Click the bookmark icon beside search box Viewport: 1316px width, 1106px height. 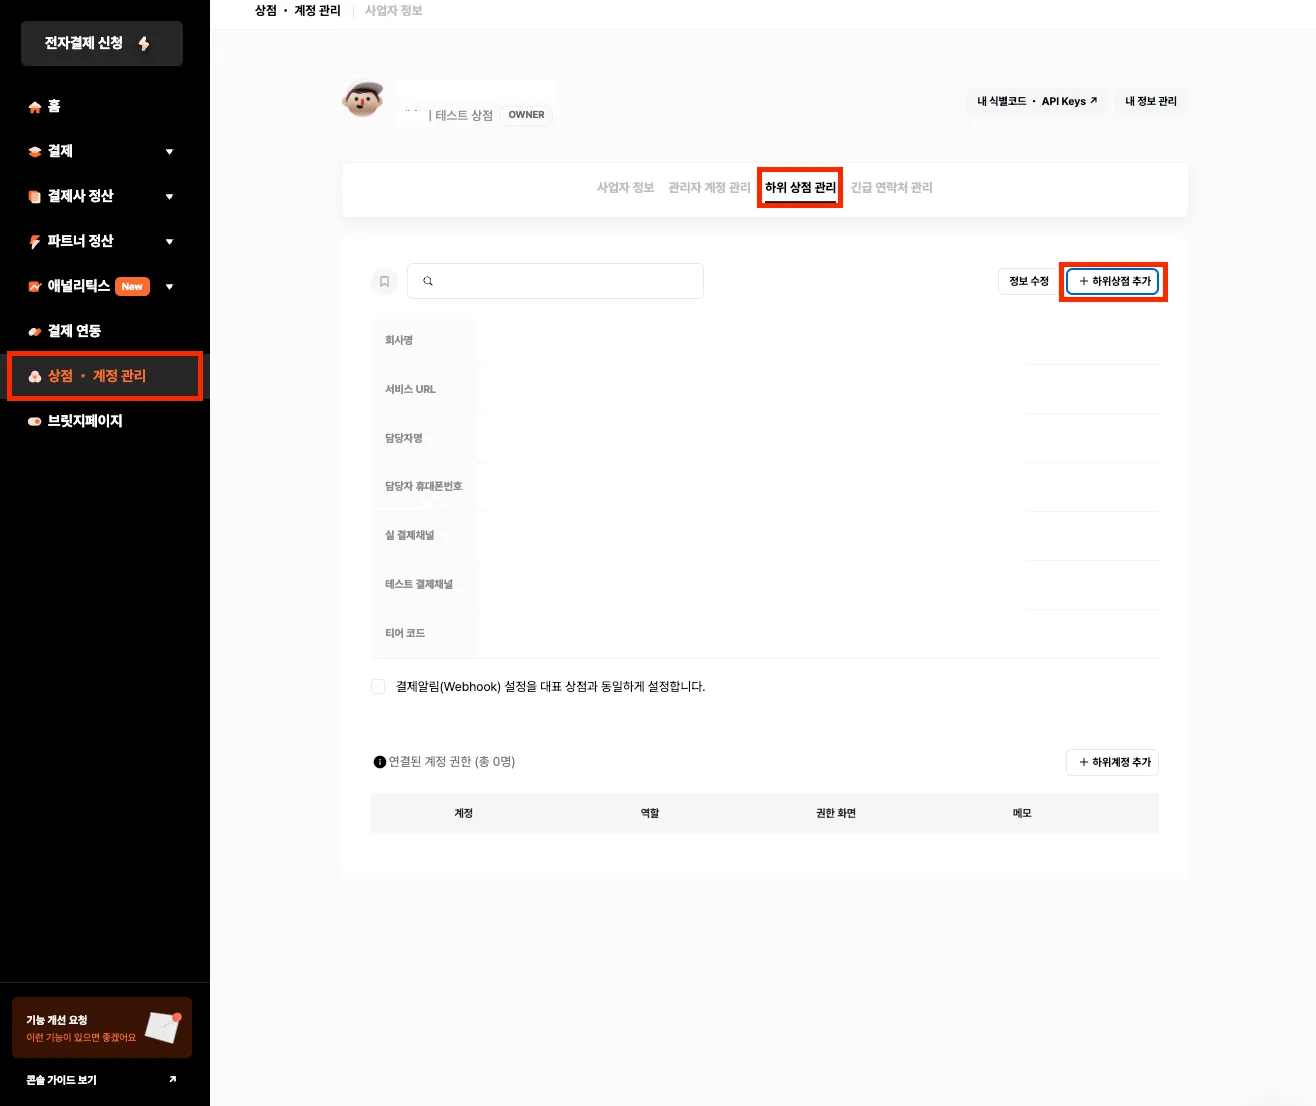384,282
